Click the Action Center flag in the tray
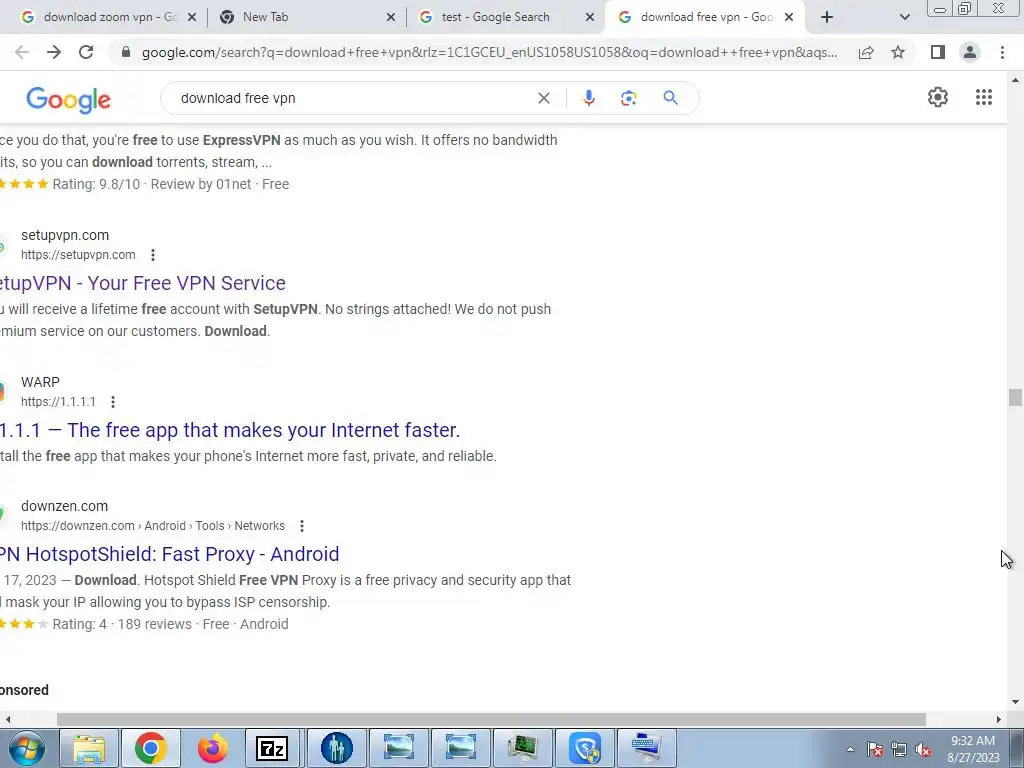 (875, 749)
